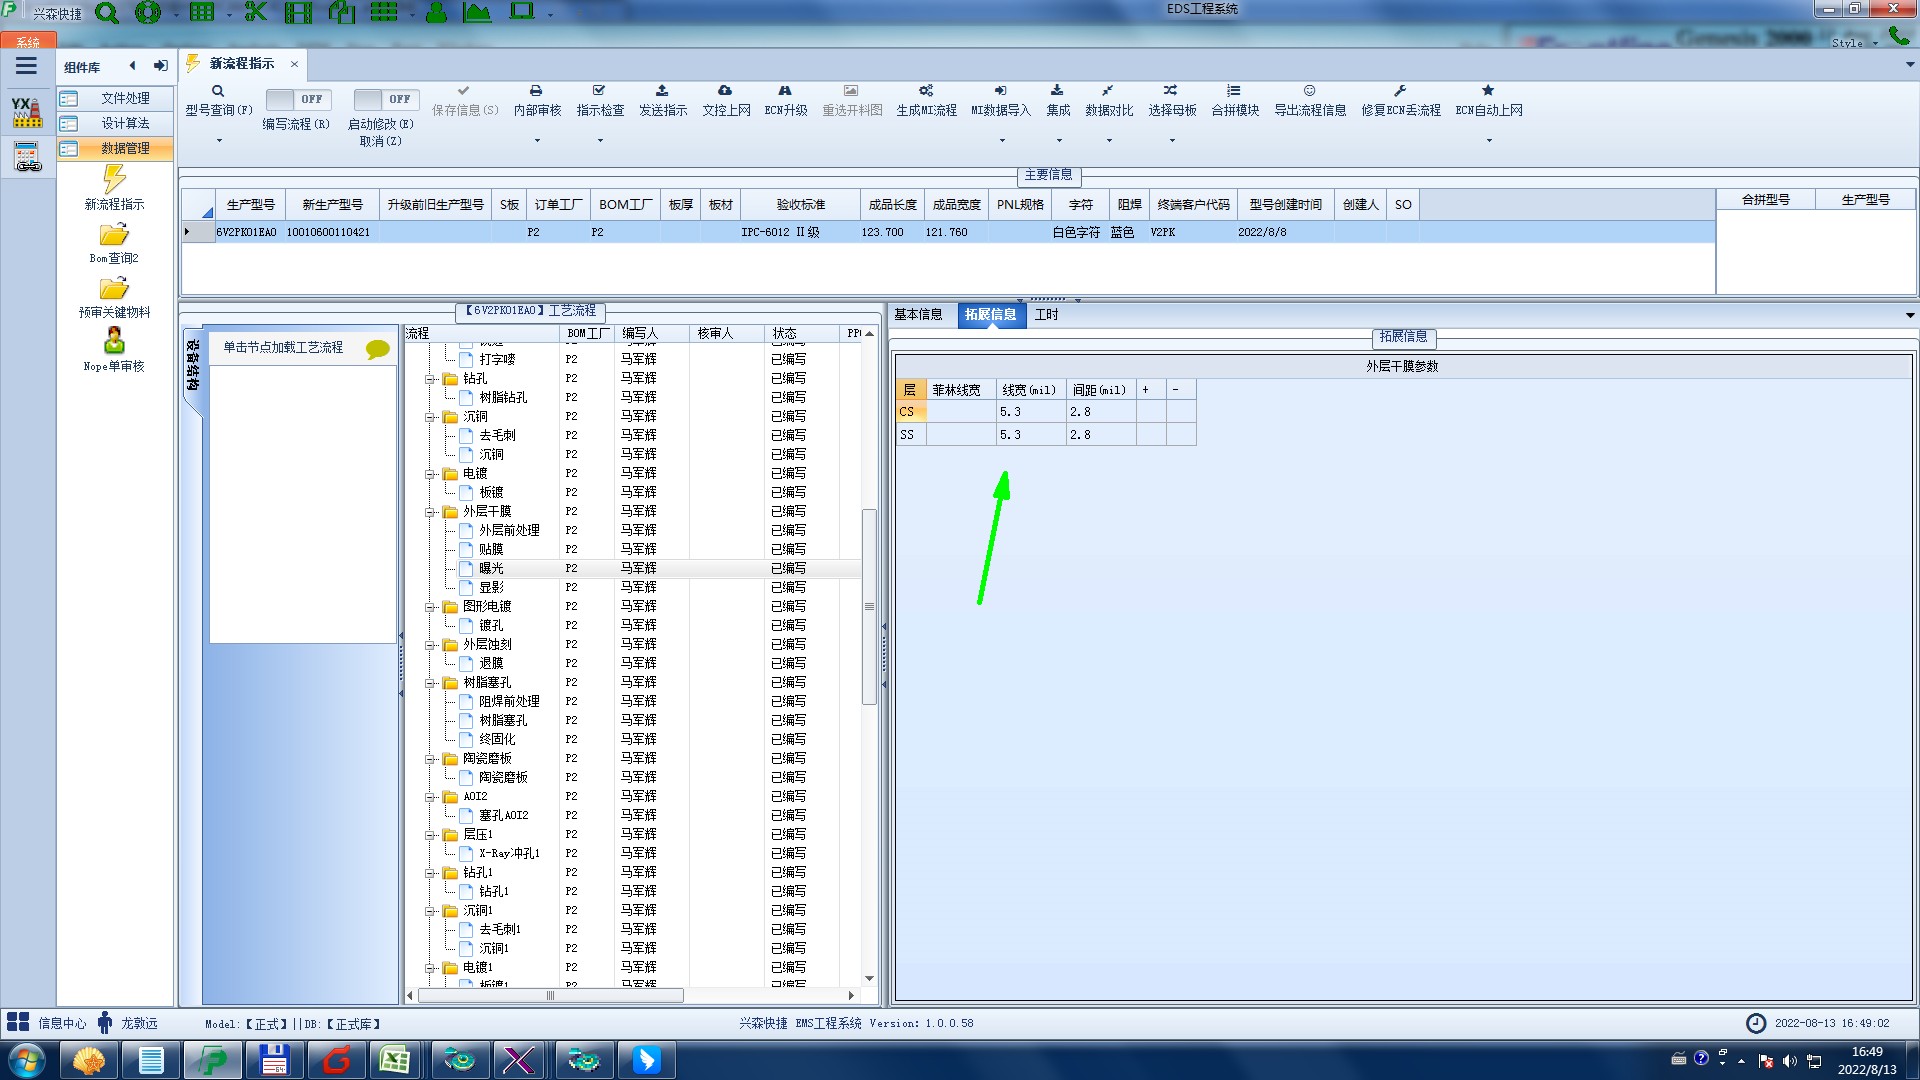Click 修复ECN丢流程 wrench icon
Viewport: 1920px width, 1080px height.
(x=1400, y=91)
